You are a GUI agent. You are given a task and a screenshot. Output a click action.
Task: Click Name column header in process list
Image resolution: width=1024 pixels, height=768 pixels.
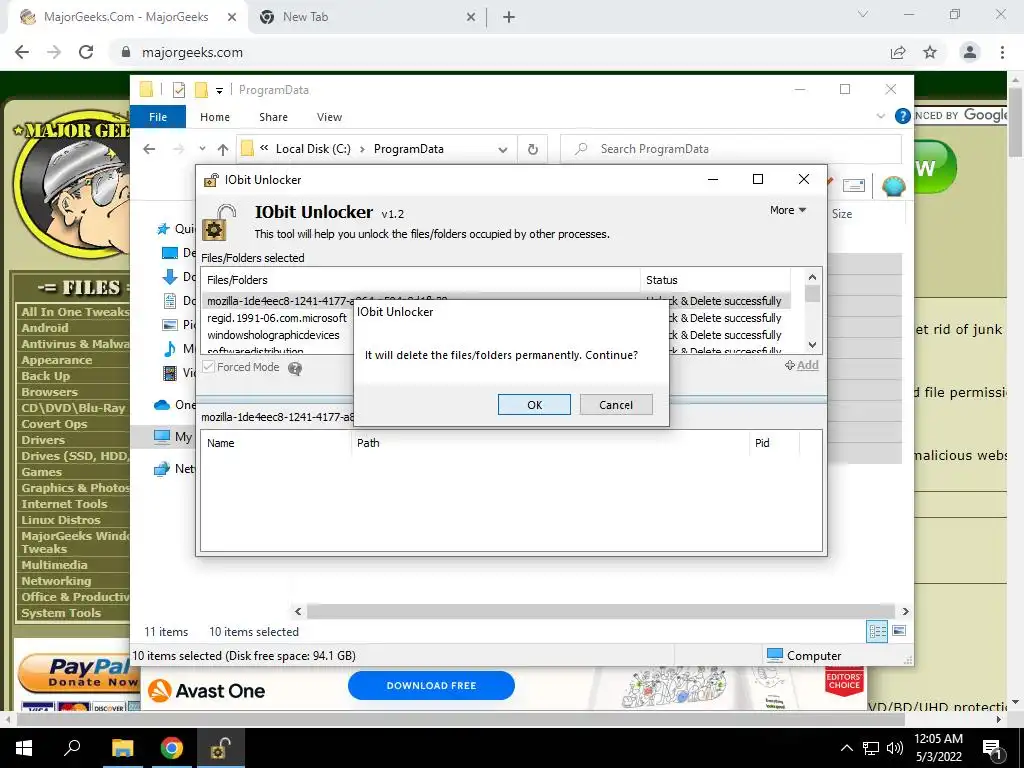(276, 443)
